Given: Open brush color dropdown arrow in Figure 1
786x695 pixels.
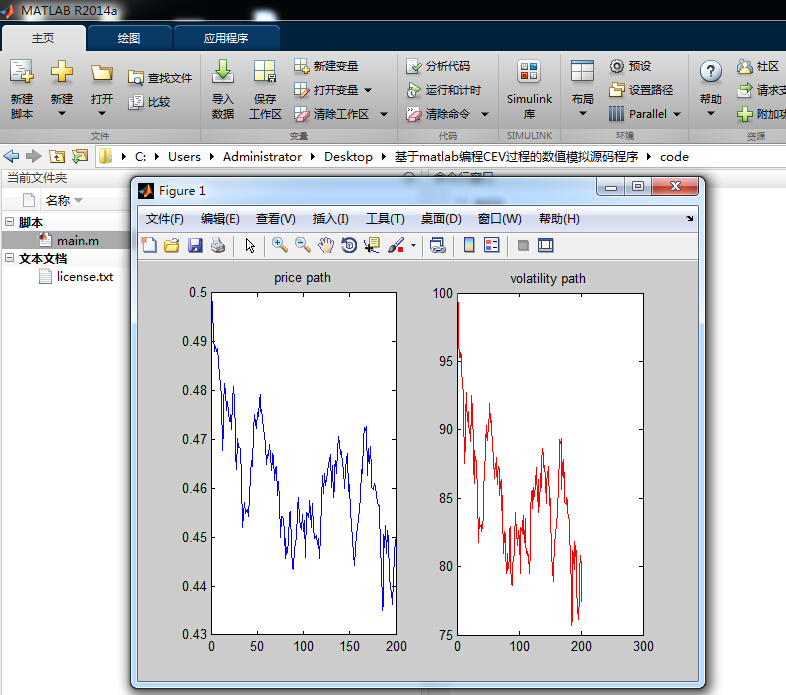Looking at the screenshot, I should tap(413, 246).
